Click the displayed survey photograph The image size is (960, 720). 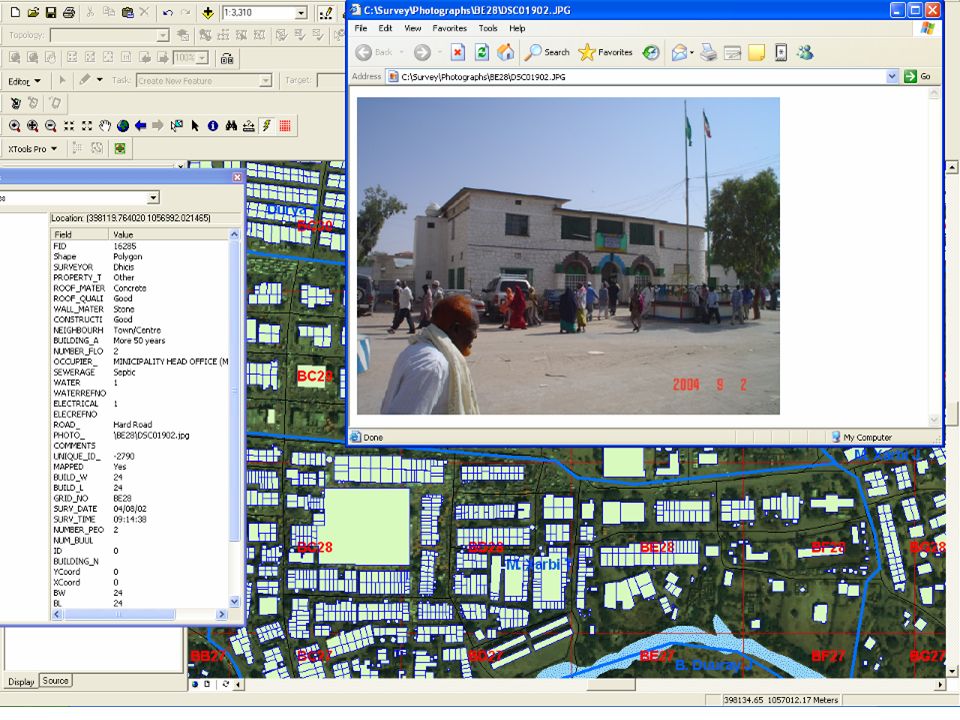[568, 256]
